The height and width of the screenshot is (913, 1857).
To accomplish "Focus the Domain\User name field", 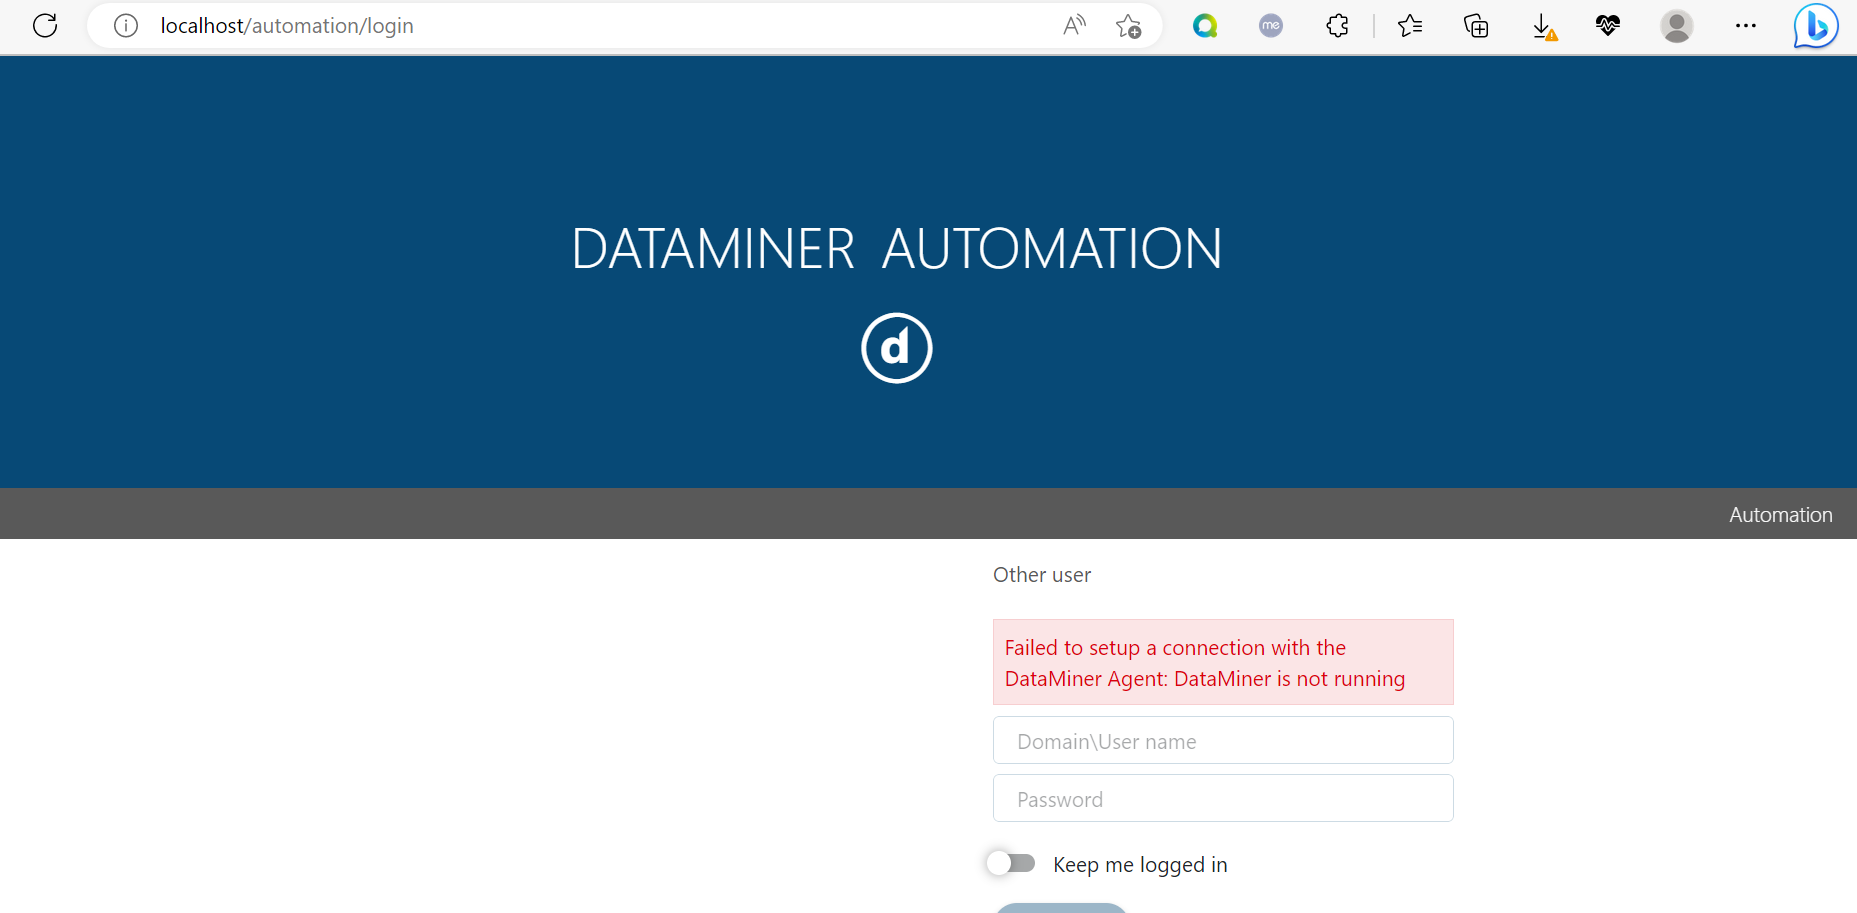I will click(1223, 740).
